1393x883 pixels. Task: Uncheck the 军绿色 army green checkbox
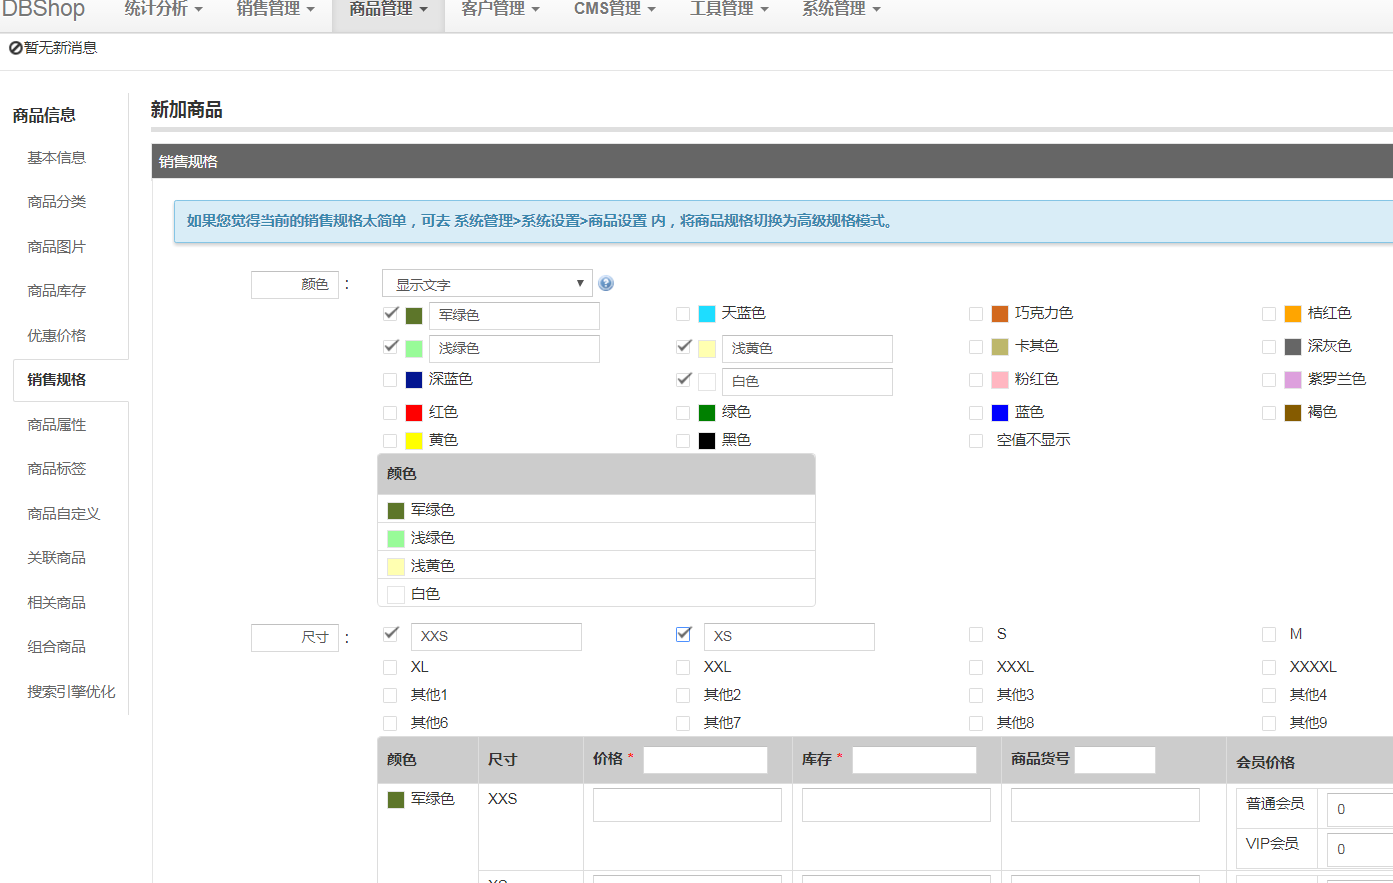pos(391,314)
